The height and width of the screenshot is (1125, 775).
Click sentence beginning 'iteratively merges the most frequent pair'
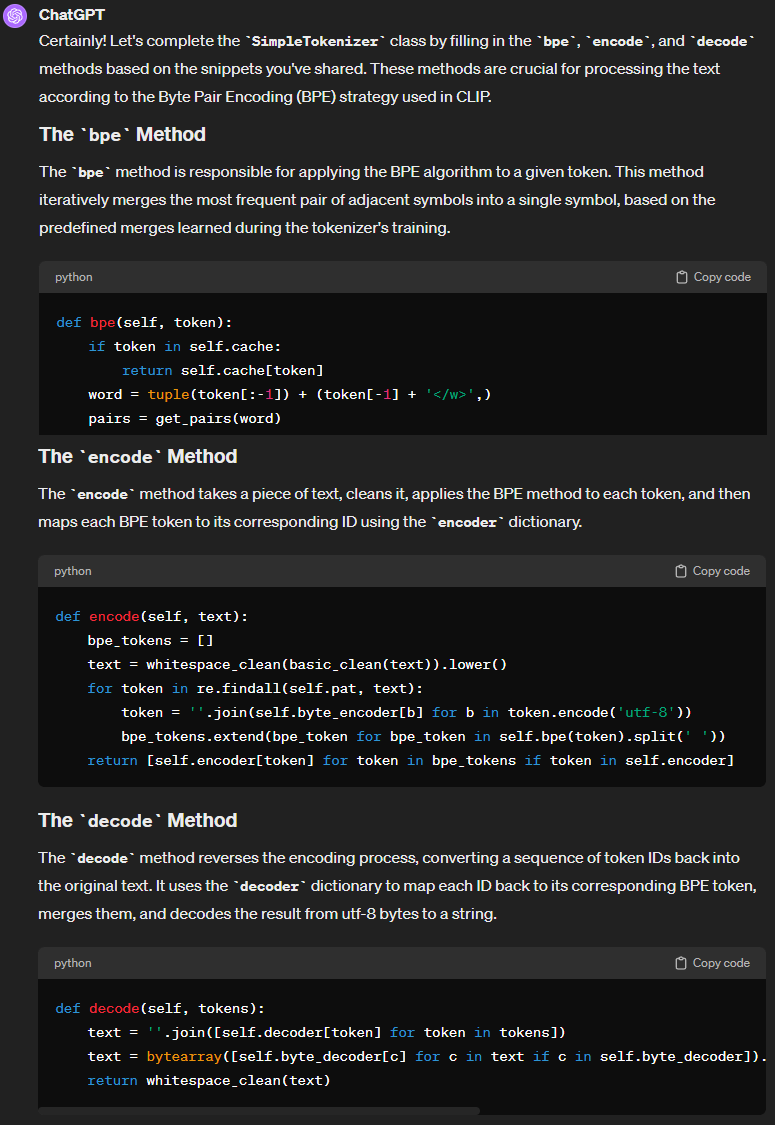coord(377,199)
